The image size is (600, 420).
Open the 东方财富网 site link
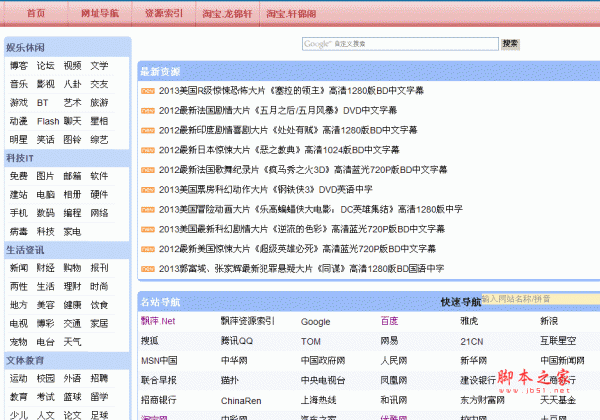coord(483,400)
